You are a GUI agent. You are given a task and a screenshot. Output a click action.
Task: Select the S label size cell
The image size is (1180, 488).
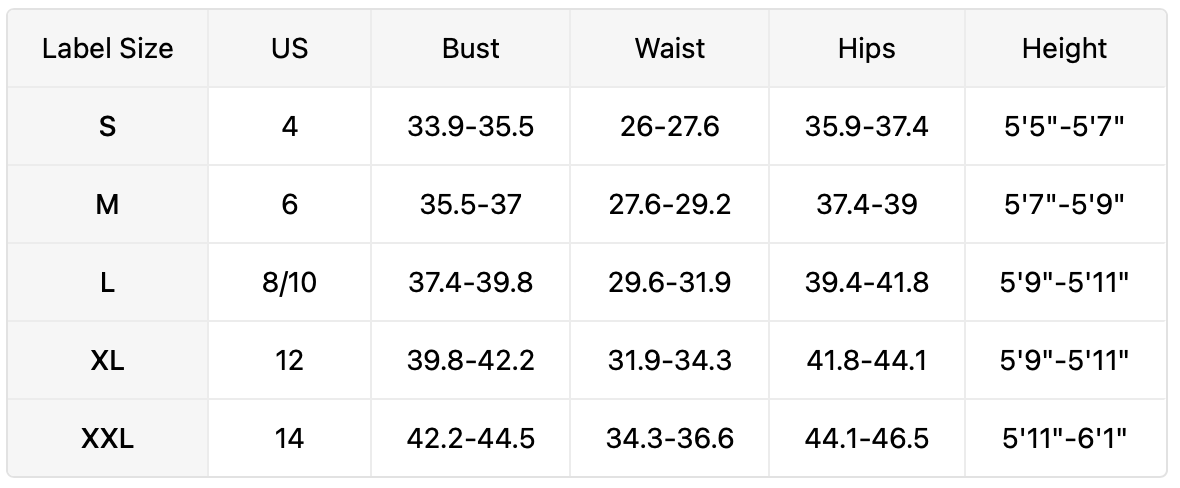point(107,127)
